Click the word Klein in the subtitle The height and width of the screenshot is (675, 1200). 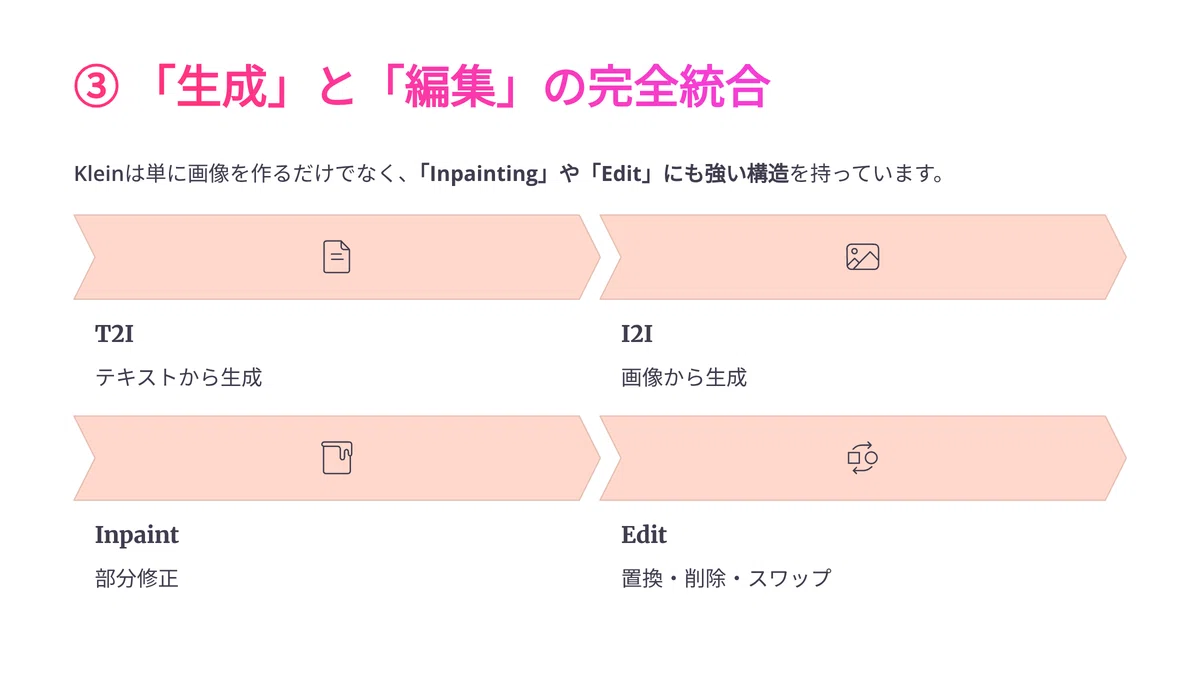98,174
